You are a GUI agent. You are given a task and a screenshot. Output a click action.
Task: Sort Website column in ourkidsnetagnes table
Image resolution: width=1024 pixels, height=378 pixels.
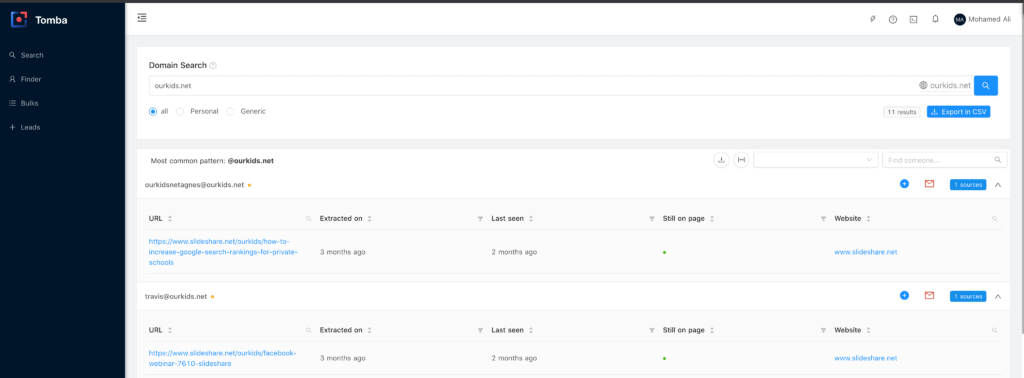click(869, 219)
